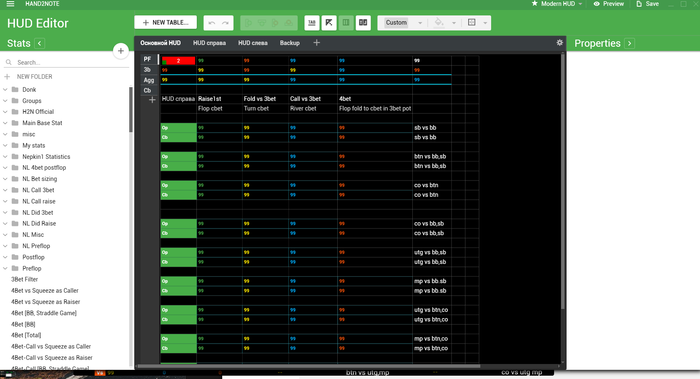Click the Postflop folder icon
Image resolution: width=700 pixels, height=379 pixels.
(x=15, y=257)
